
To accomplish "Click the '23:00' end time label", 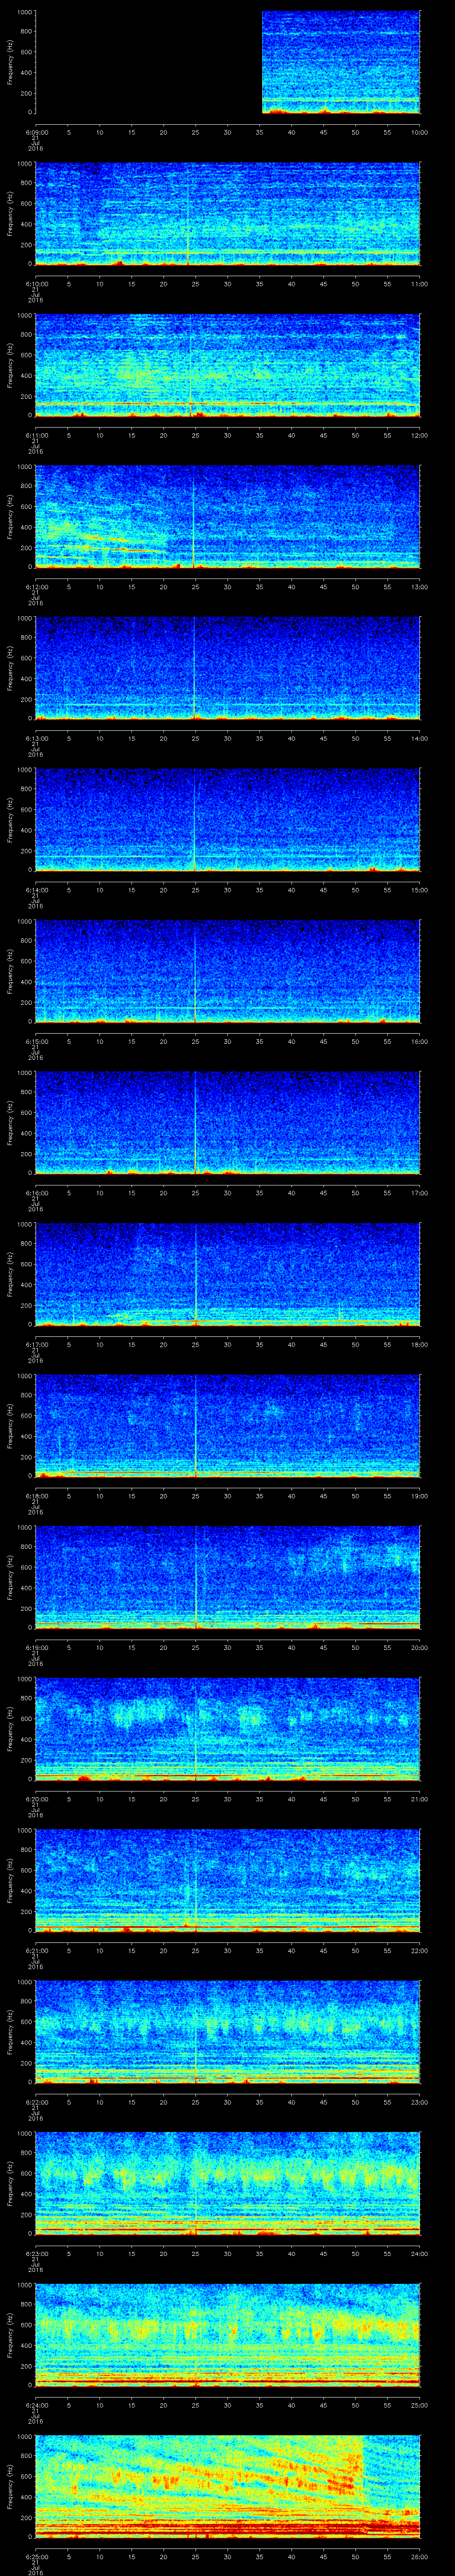I will (419, 2102).
